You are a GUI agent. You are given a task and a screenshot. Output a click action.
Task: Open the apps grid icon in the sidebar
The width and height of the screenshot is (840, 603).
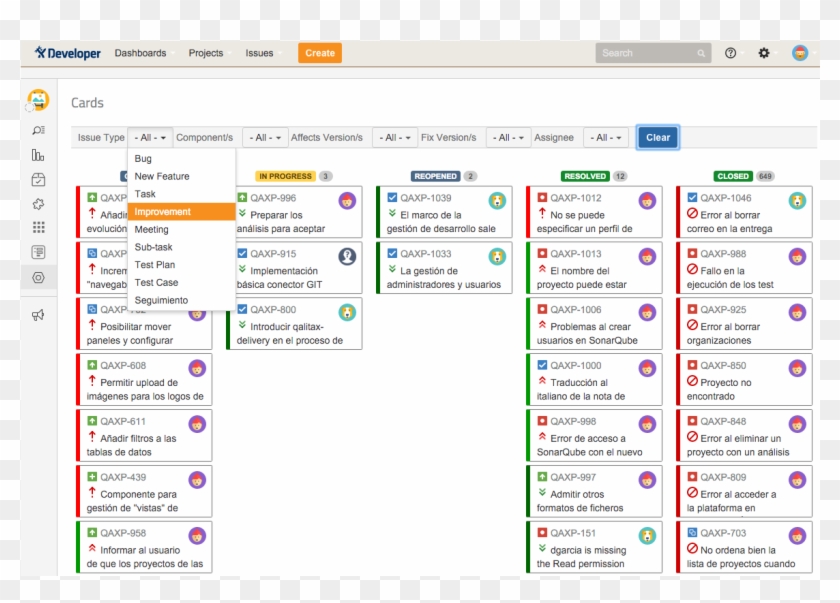coord(38,228)
